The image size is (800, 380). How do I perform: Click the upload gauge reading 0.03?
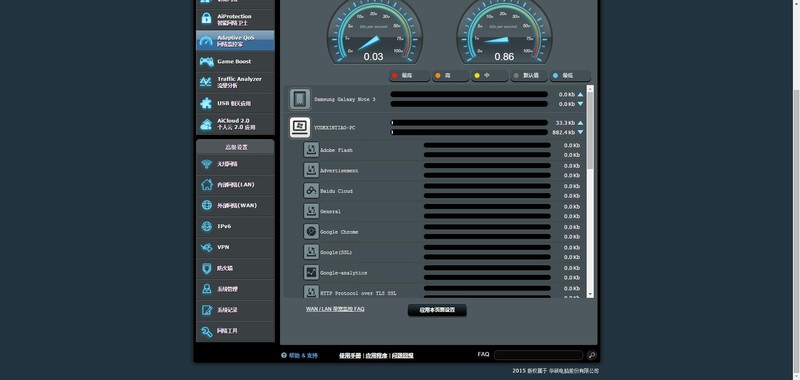(374, 57)
